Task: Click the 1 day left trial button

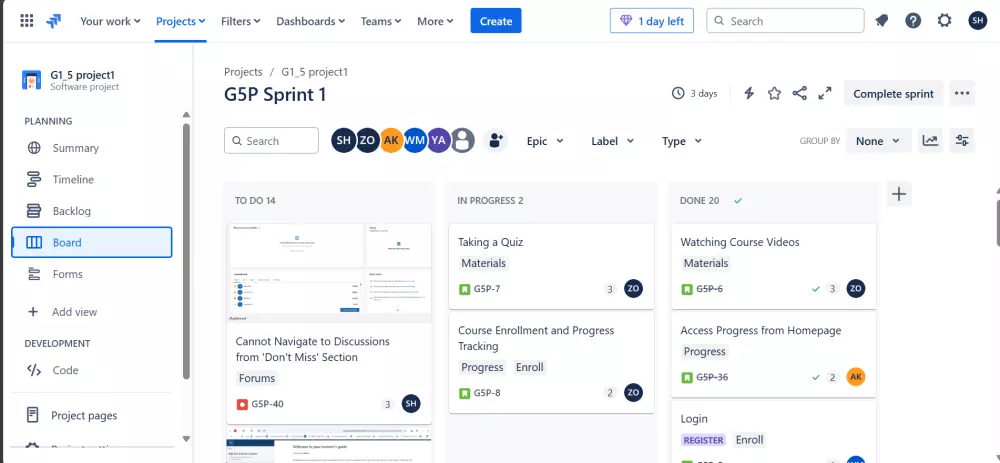Action: coord(652,21)
